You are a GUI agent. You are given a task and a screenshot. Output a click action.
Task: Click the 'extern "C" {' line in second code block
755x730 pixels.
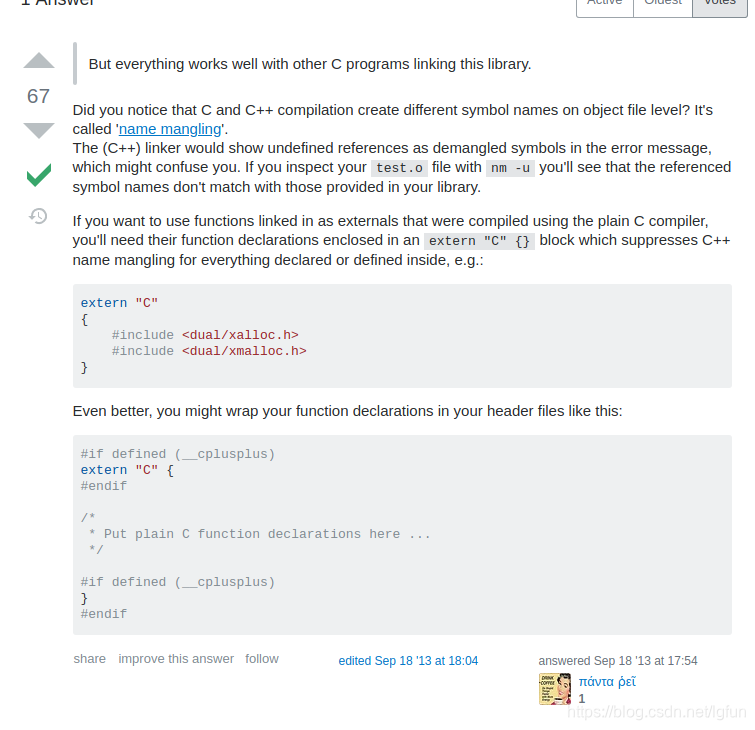(x=127, y=470)
